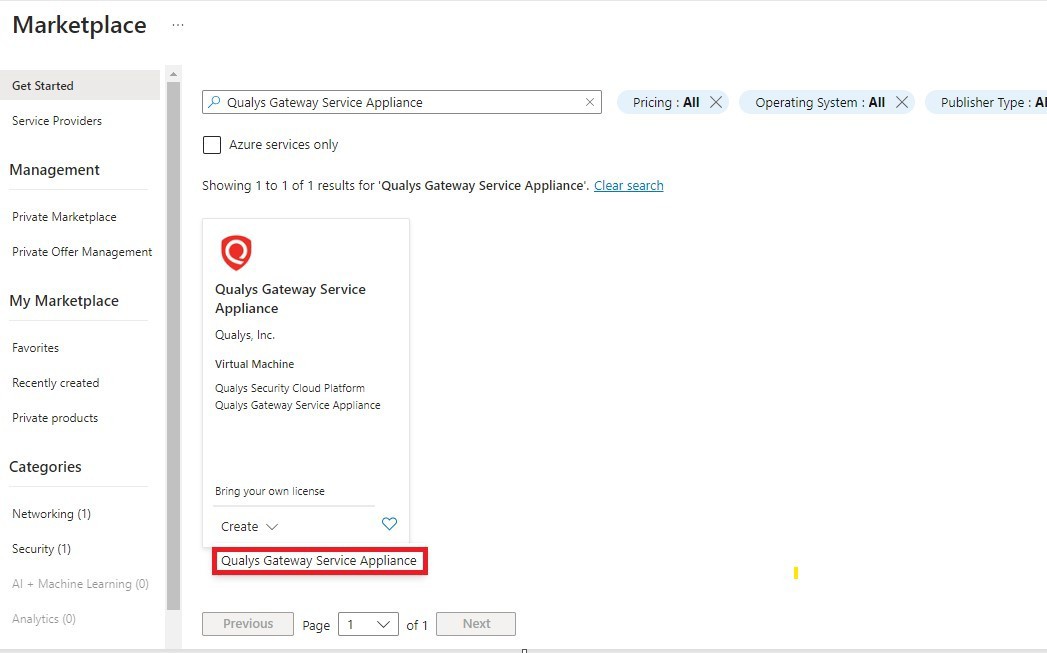Click the Qualys logo on the product tile
Screen dimensions: 1047x653
(x=236, y=252)
